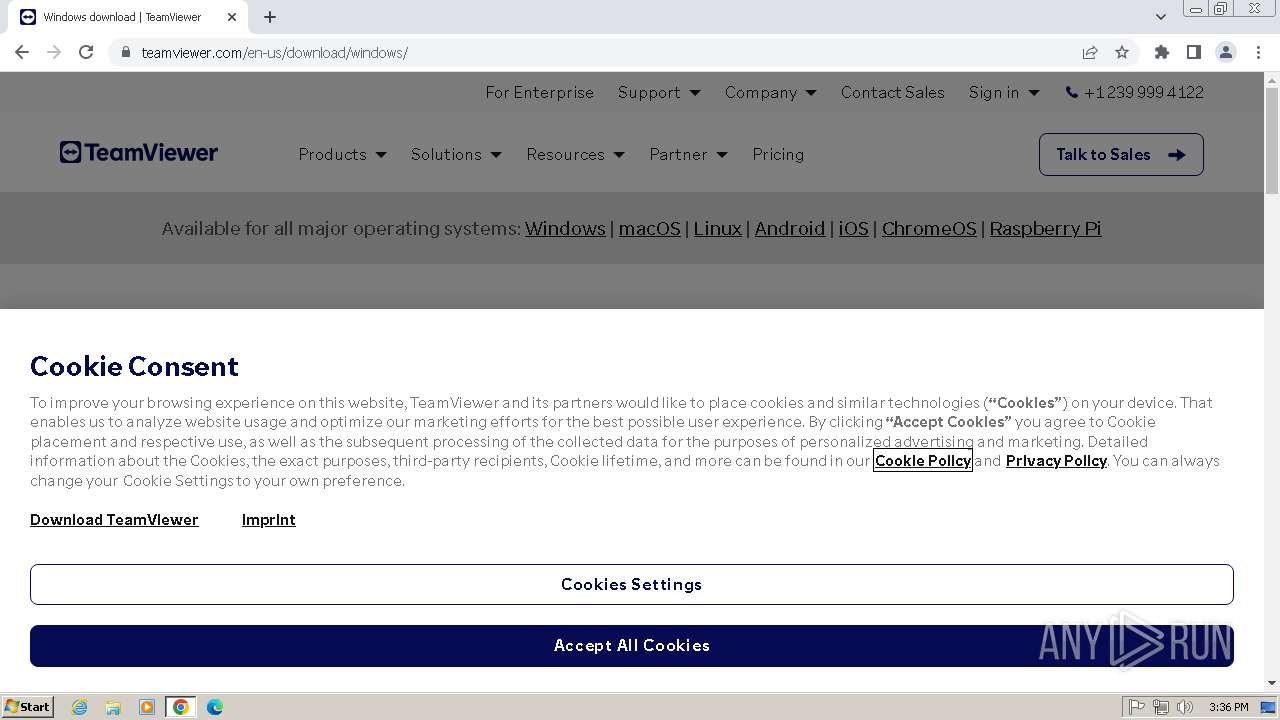
Task: Click the TeamViewer logo
Action: click(139, 153)
